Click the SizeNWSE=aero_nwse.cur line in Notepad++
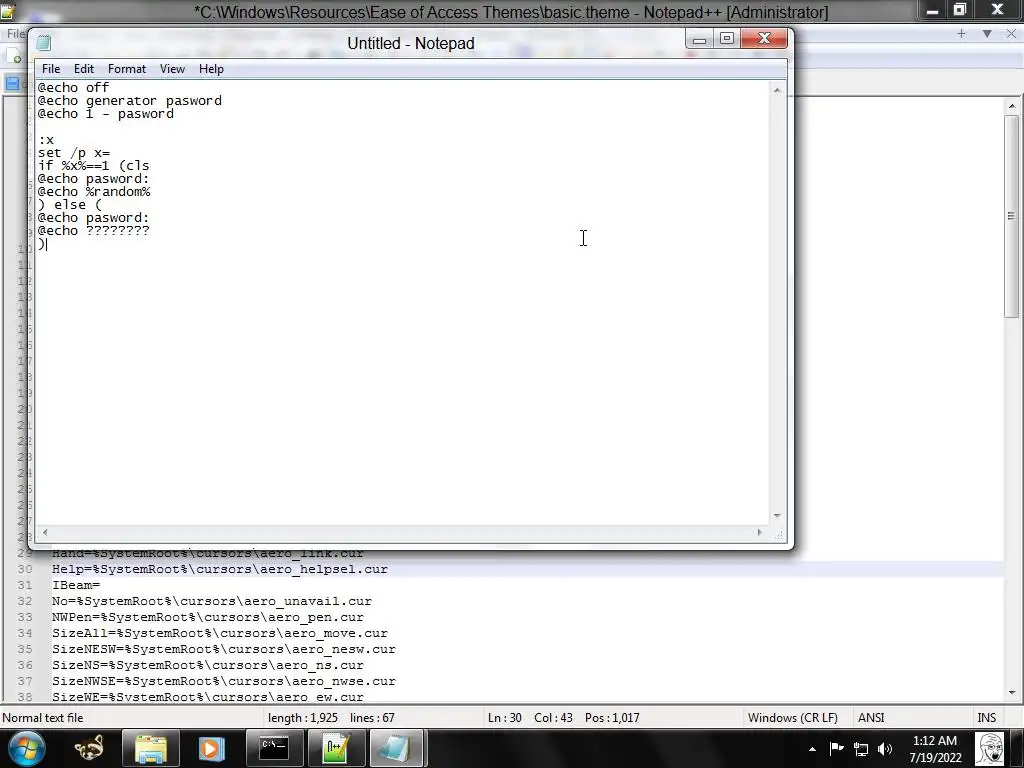The height and width of the screenshot is (768, 1024). [223, 681]
